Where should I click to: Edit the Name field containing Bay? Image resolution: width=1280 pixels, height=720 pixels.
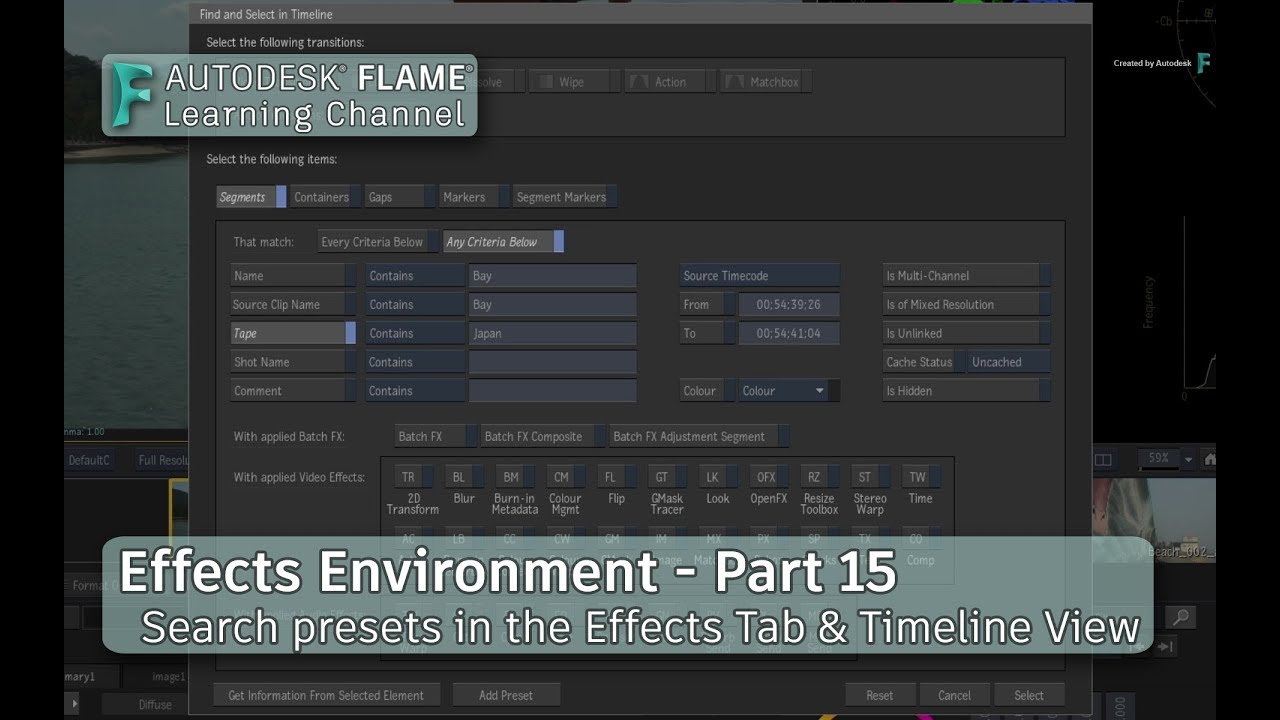click(x=553, y=275)
